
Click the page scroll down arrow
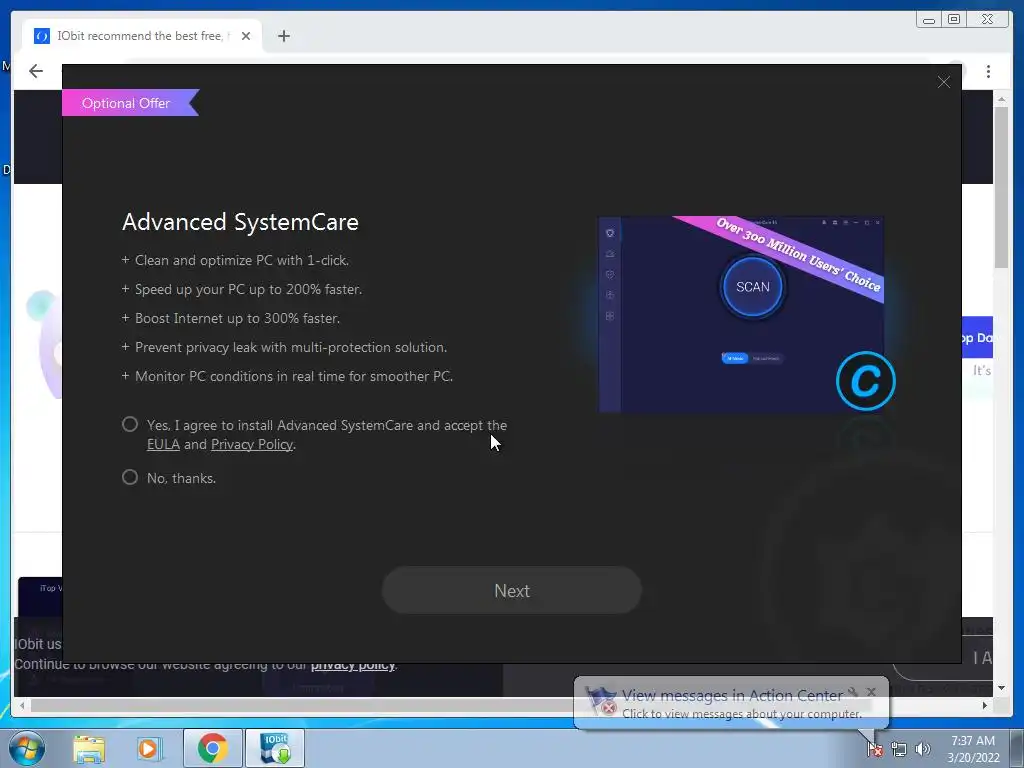pyautogui.click(x=1001, y=688)
